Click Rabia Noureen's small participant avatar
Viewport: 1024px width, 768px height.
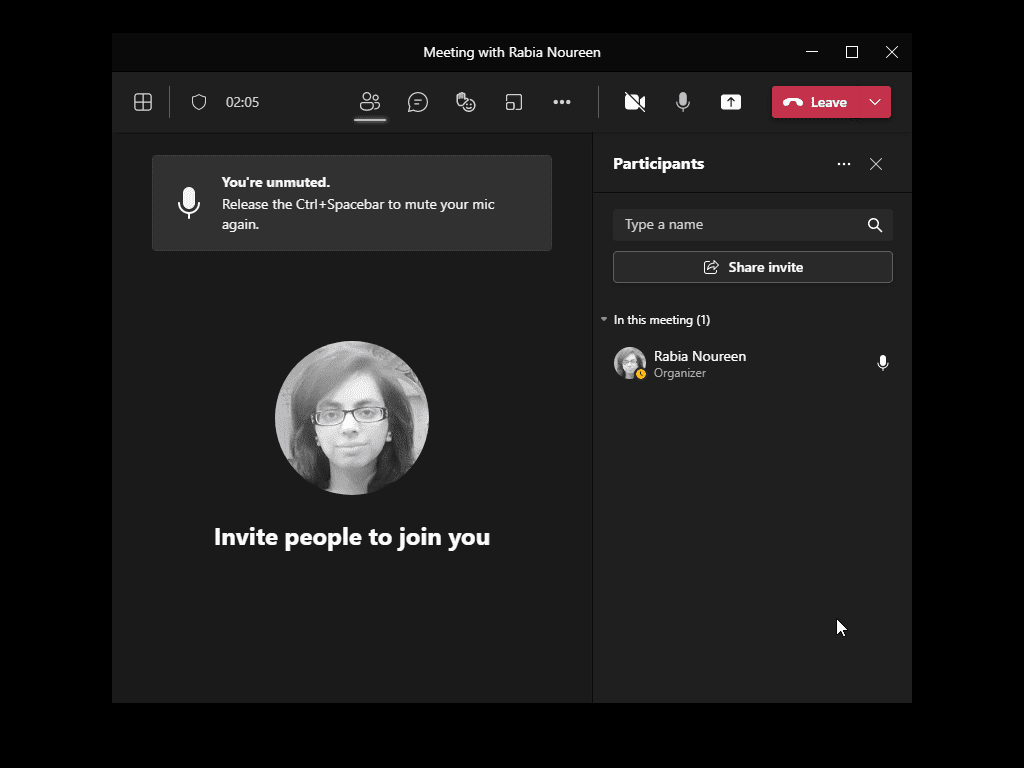630,363
